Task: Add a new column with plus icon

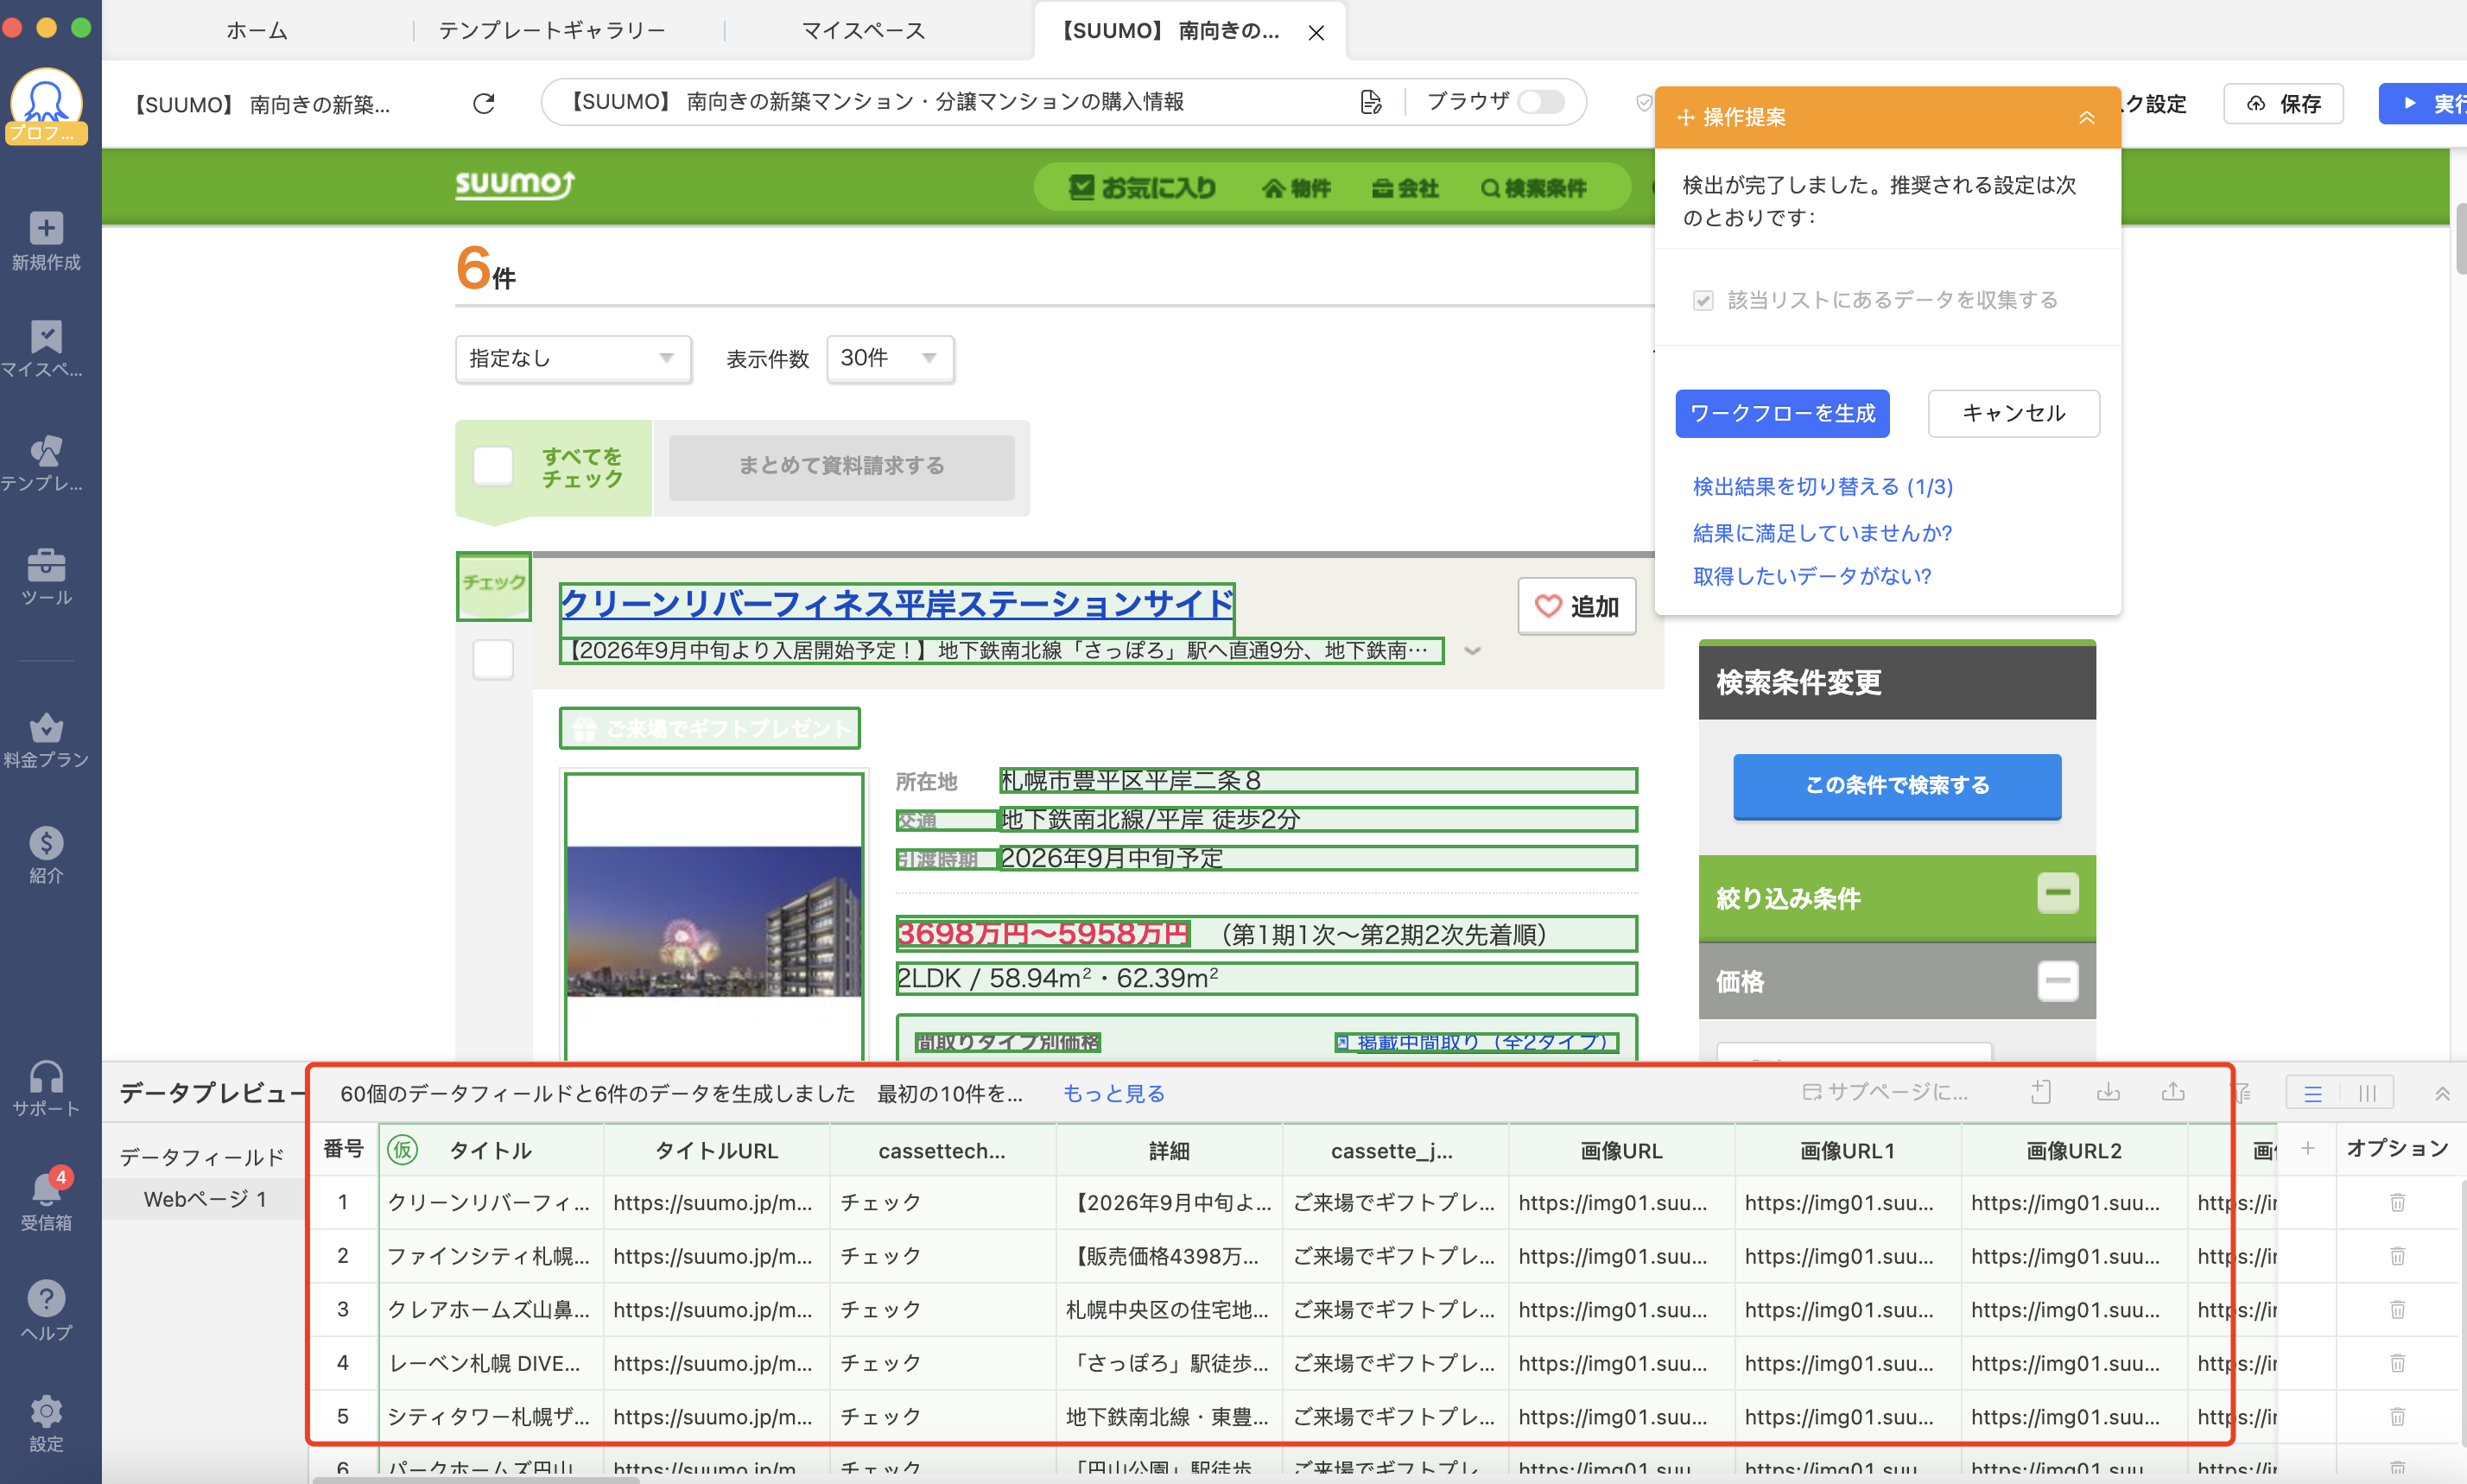Action: 2308,1149
